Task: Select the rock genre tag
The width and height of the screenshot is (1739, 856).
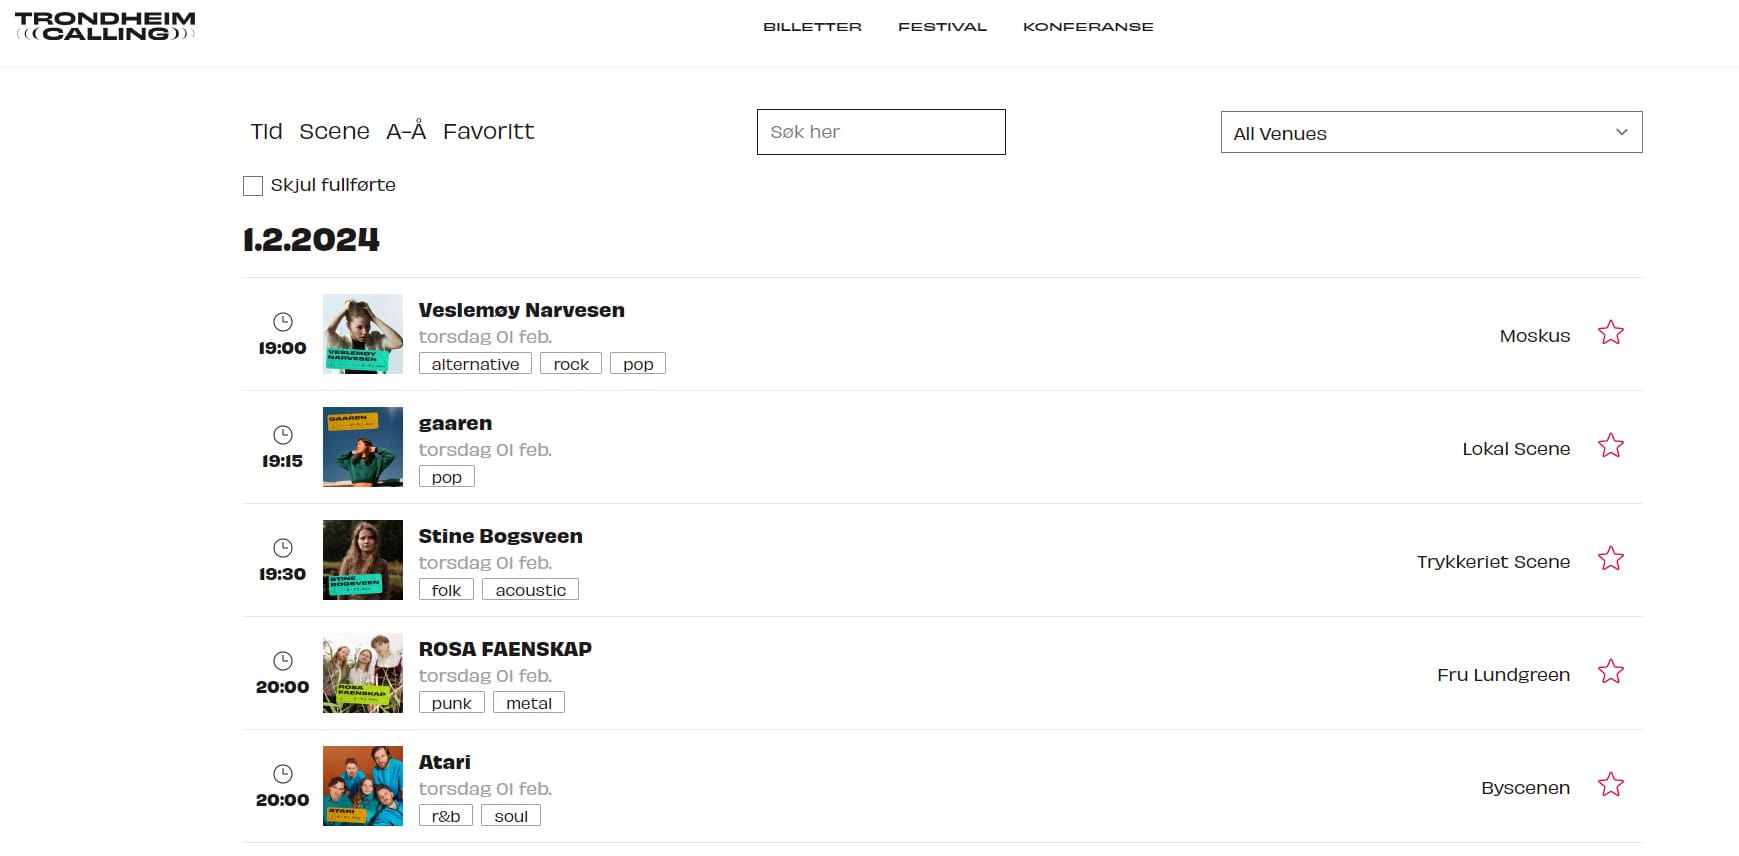Action: point(571,364)
